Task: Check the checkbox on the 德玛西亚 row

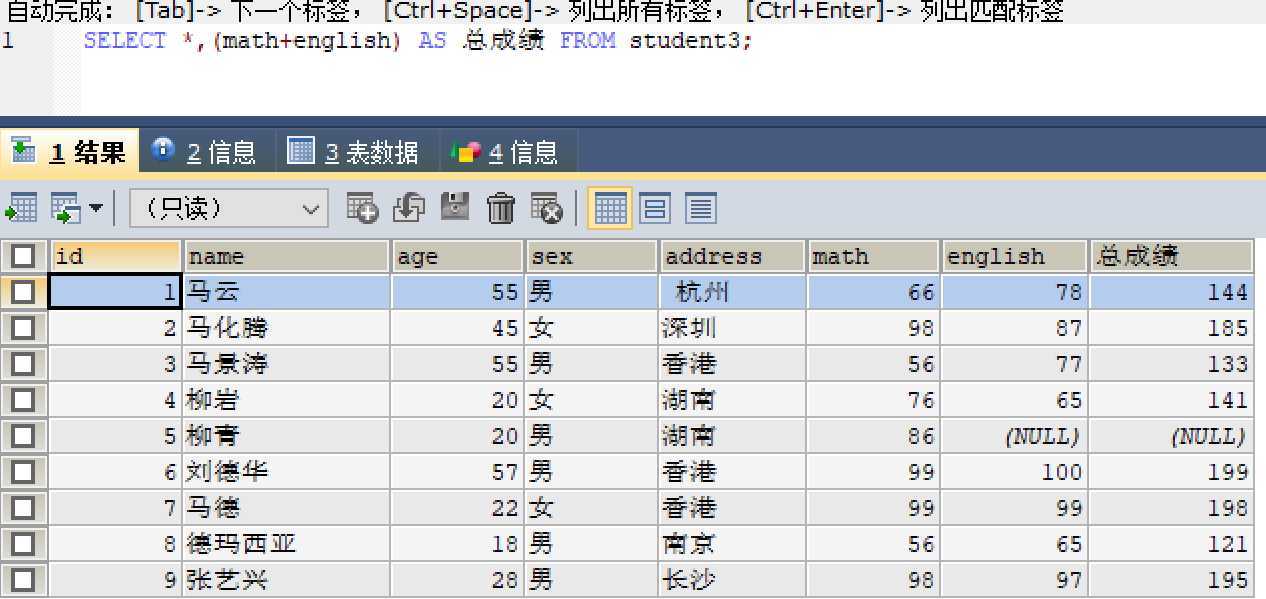Action: coord(25,544)
